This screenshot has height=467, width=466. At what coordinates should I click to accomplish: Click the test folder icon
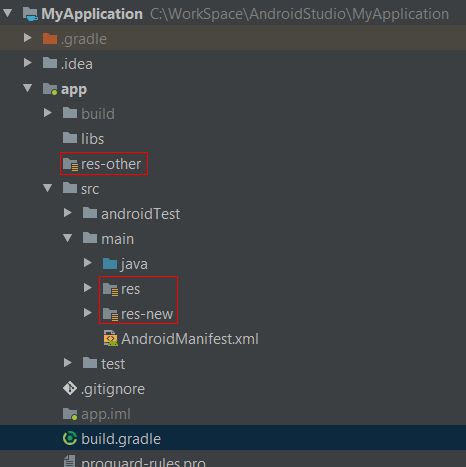[x=90, y=363]
